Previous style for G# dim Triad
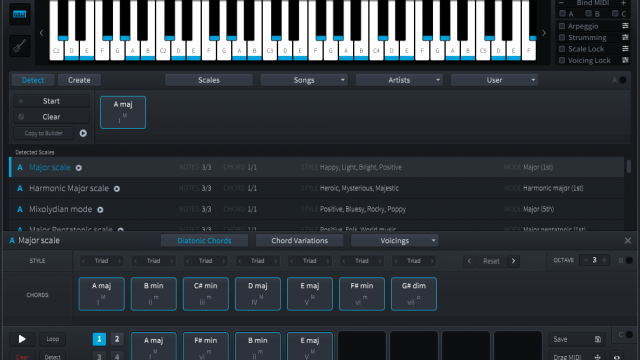This screenshot has height=360, width=640. [396, 261]
